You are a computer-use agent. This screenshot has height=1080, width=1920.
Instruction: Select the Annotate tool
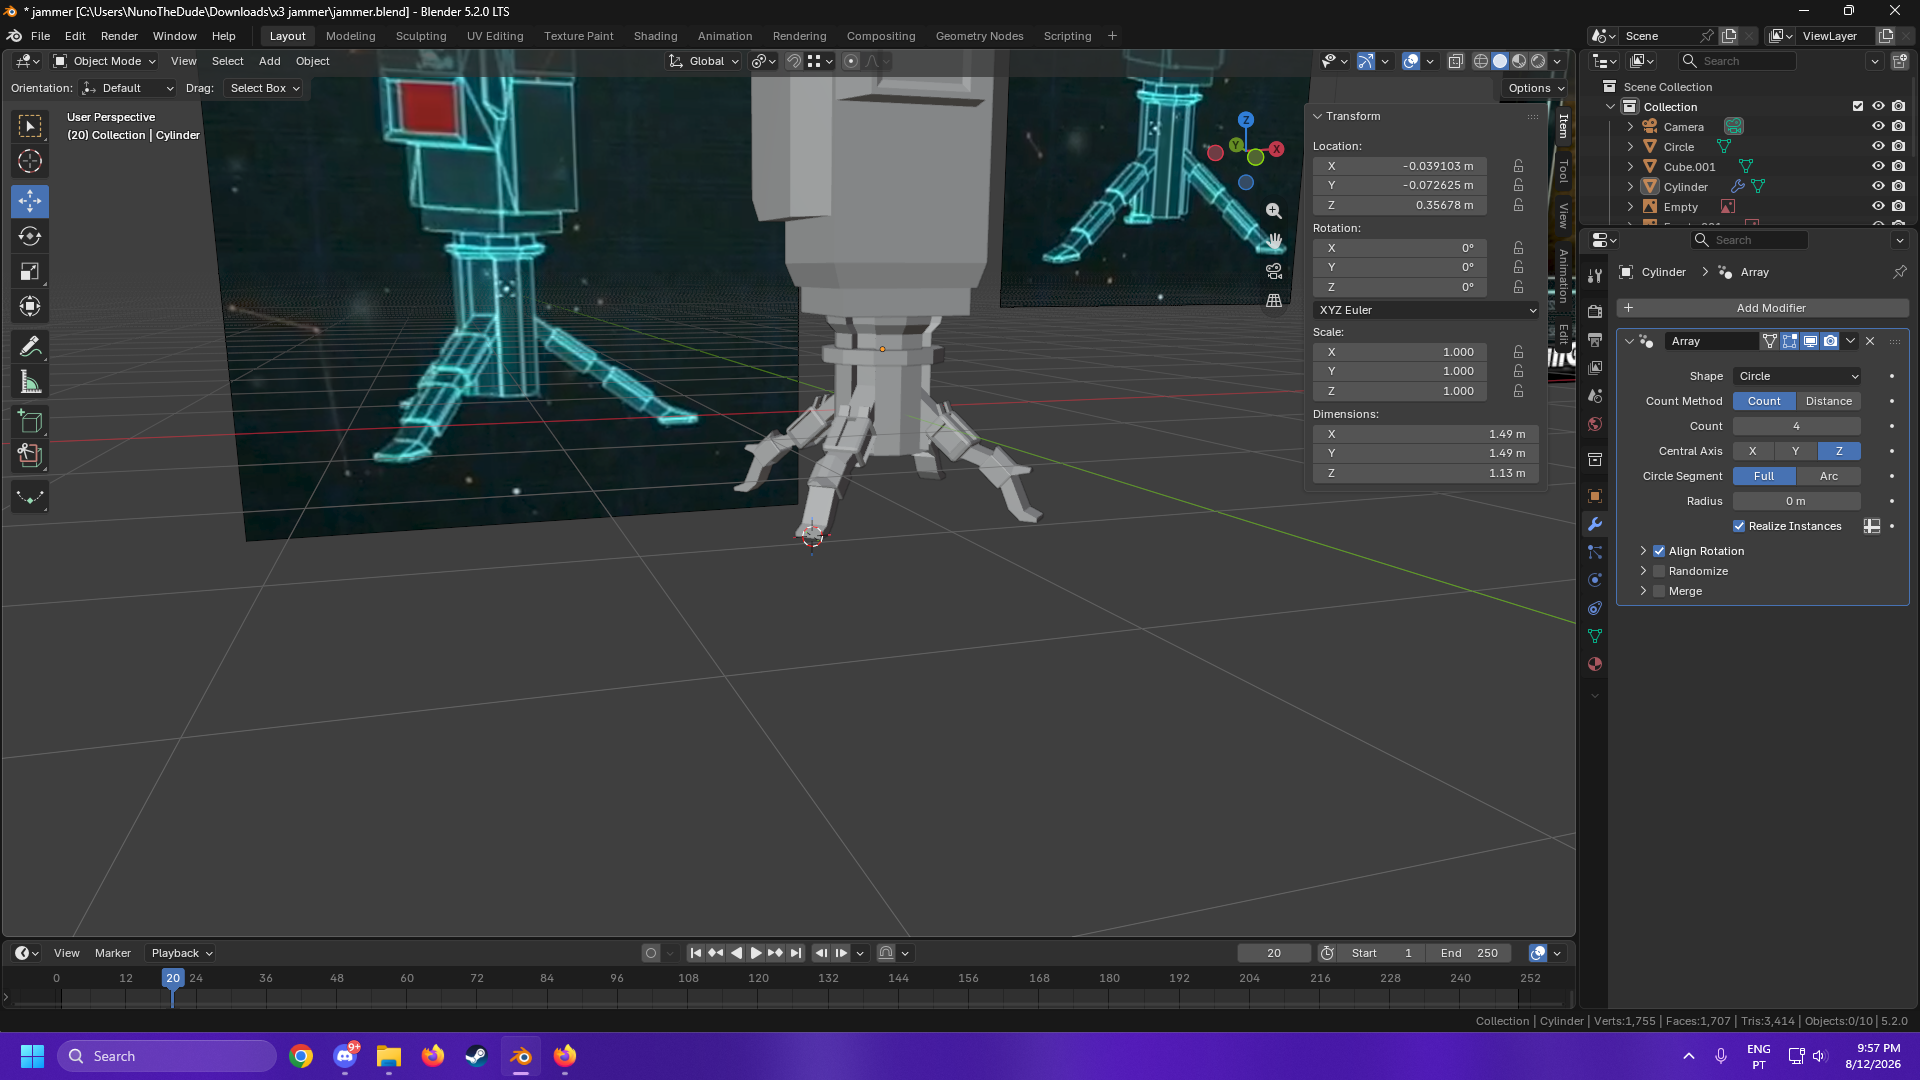click(x=30, y=346)
